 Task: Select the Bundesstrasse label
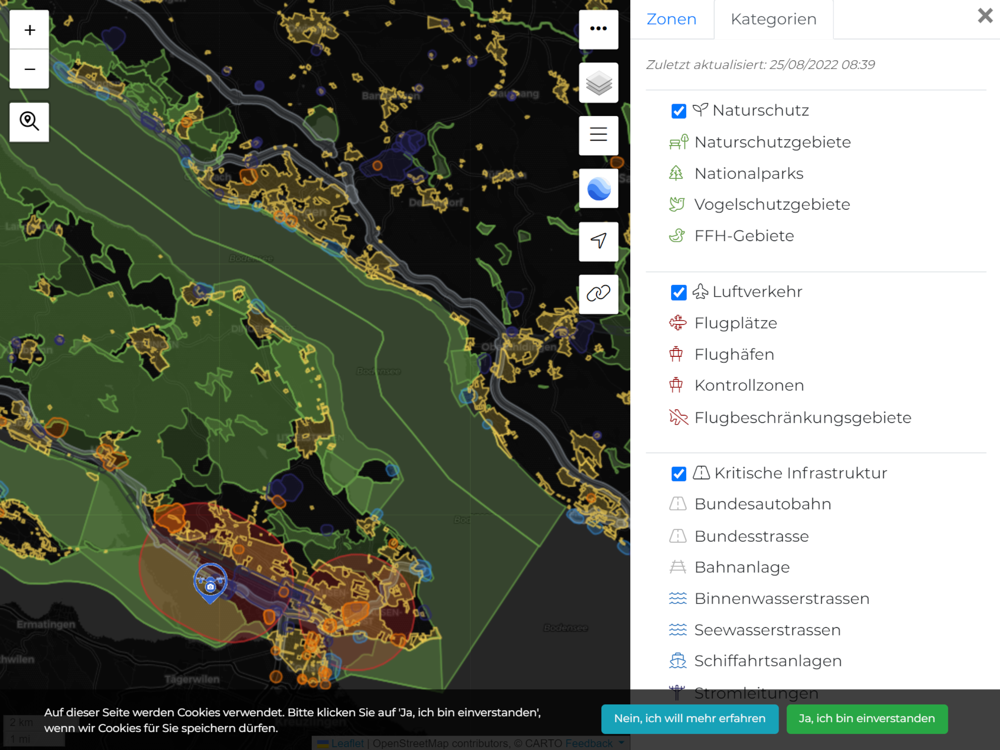coord(751,536)
